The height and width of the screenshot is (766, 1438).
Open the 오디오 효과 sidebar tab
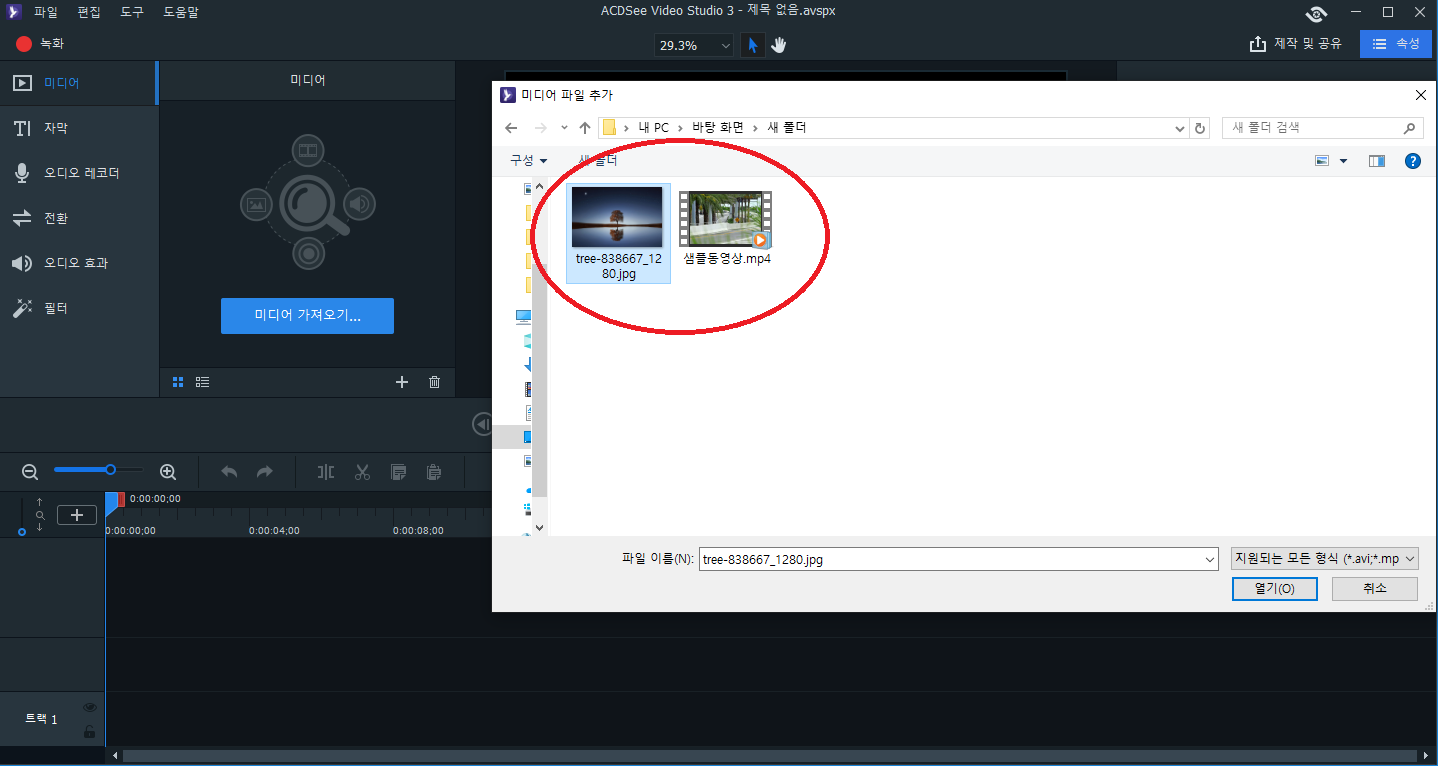coord(78,263)
